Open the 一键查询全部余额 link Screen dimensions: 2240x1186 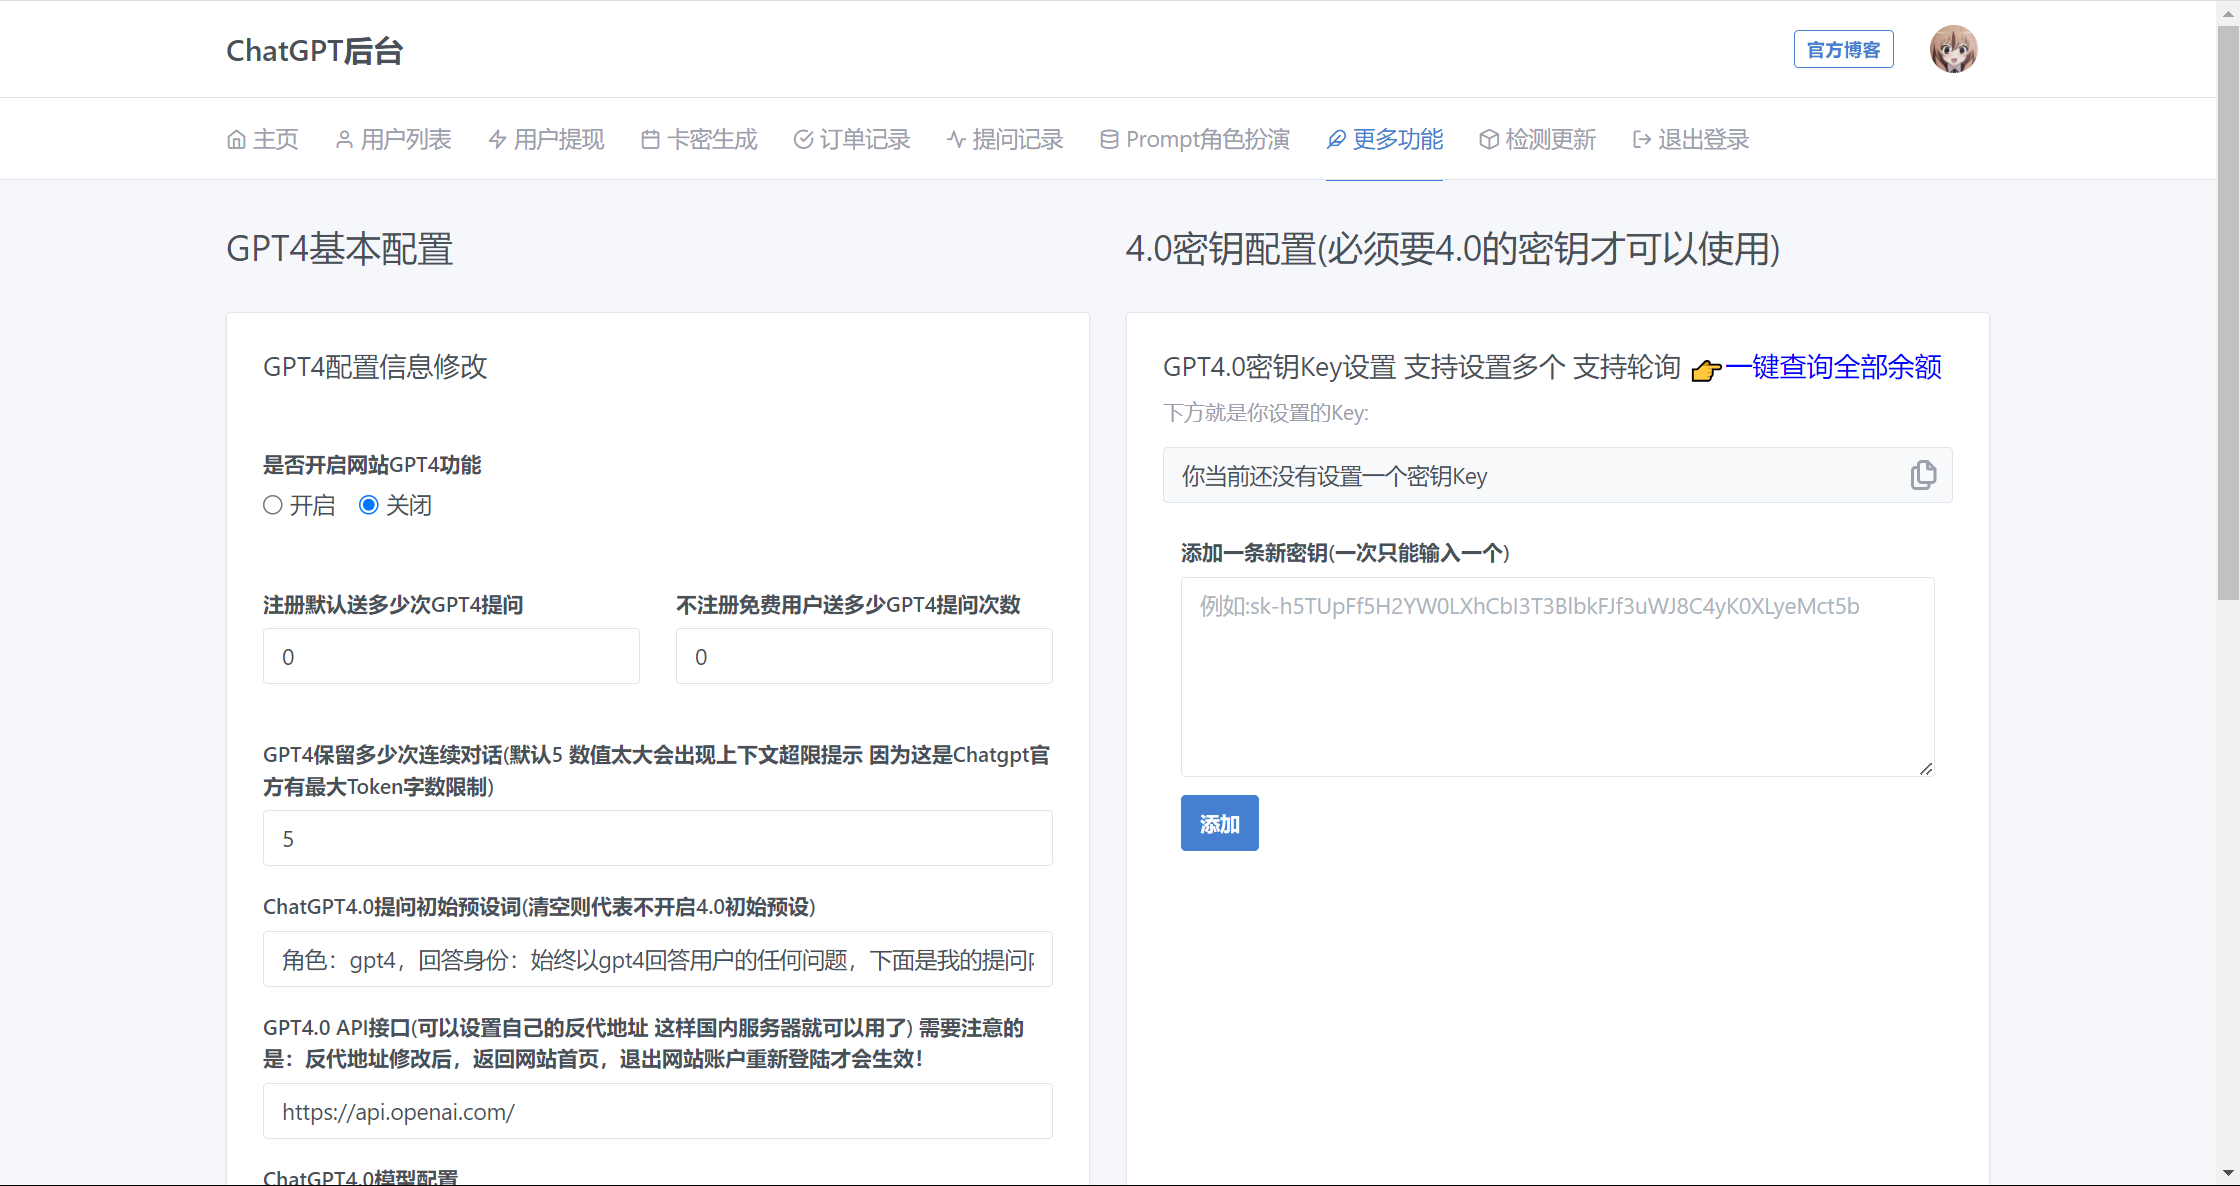point(1833,367)
